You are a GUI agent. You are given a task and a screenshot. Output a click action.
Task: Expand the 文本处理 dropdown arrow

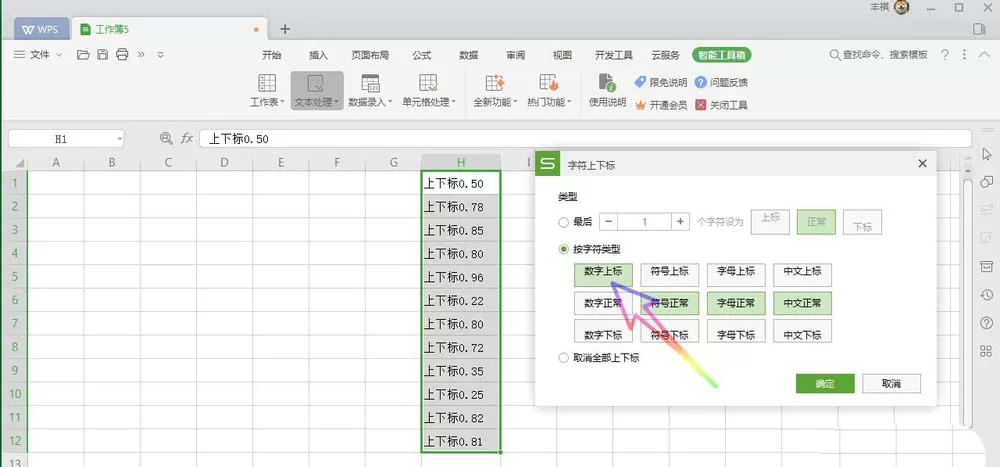336,102
